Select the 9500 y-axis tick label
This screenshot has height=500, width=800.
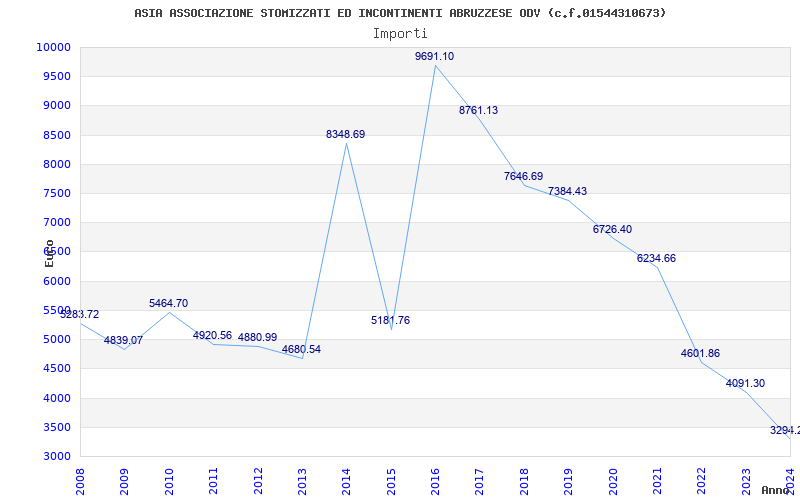point(56,77)
